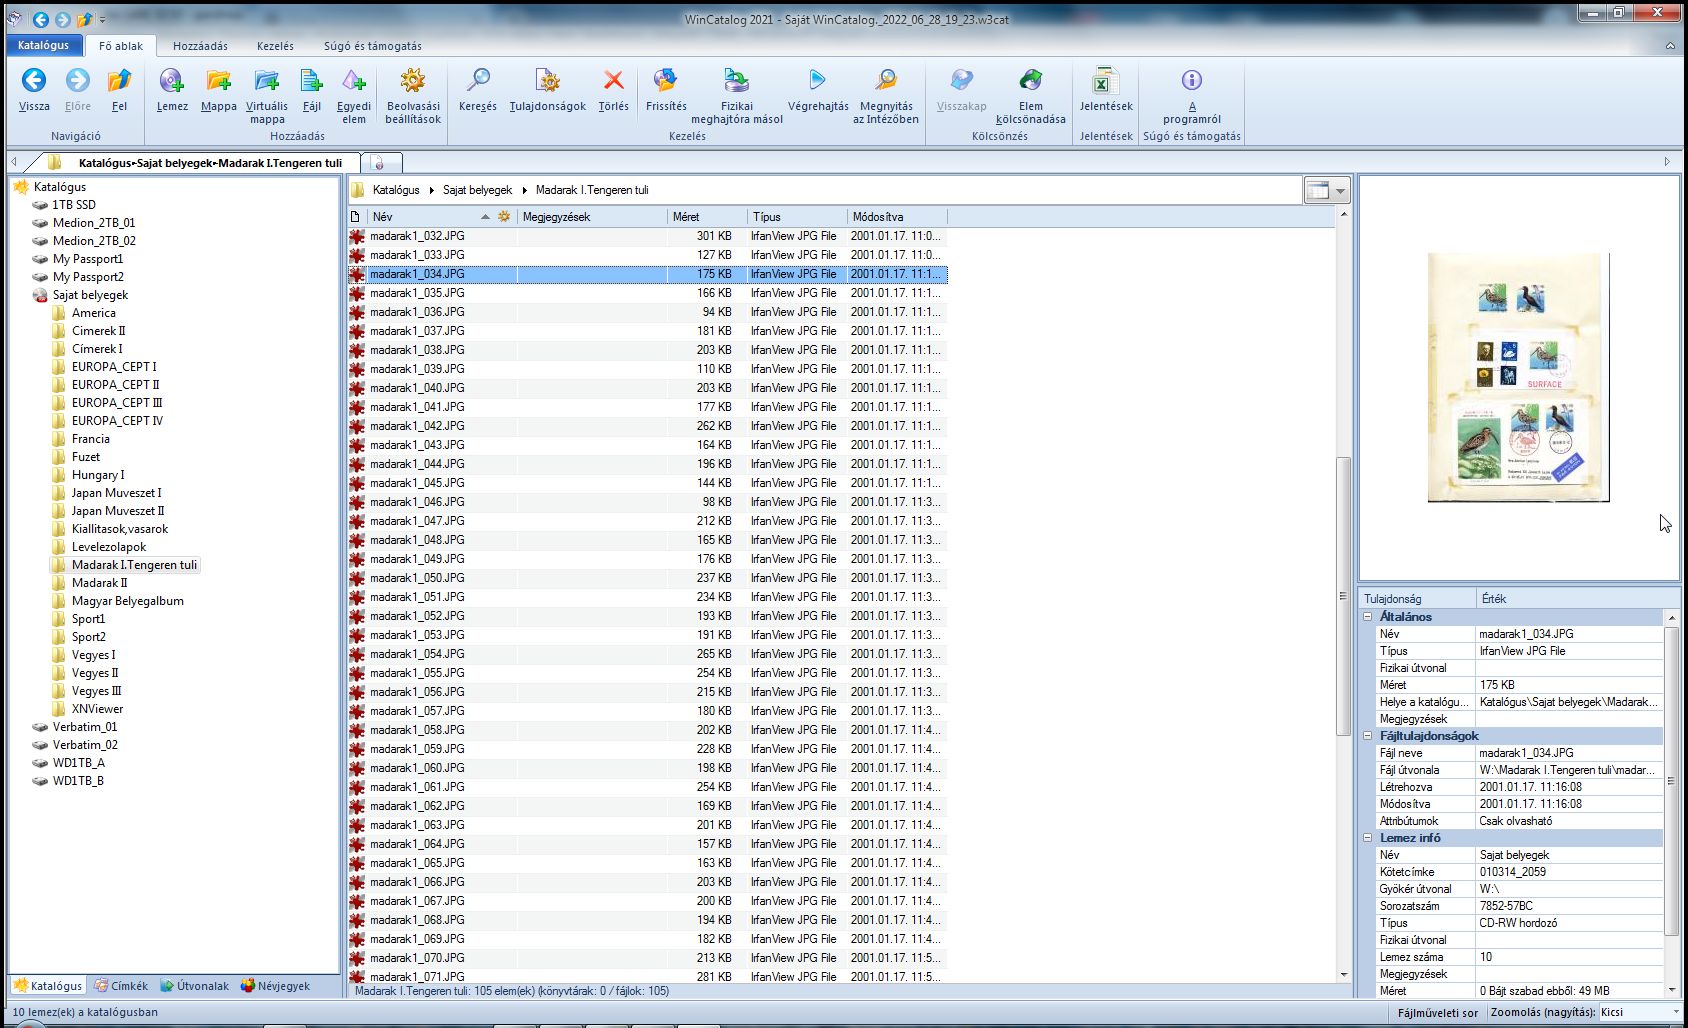
Task: Open Jelentések reports icon
Action: (1105, 81)
